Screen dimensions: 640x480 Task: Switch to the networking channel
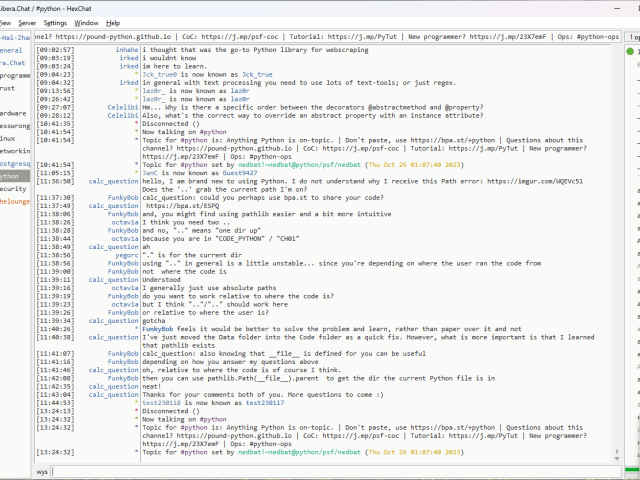pyautogui.click(x=14, y=150)
